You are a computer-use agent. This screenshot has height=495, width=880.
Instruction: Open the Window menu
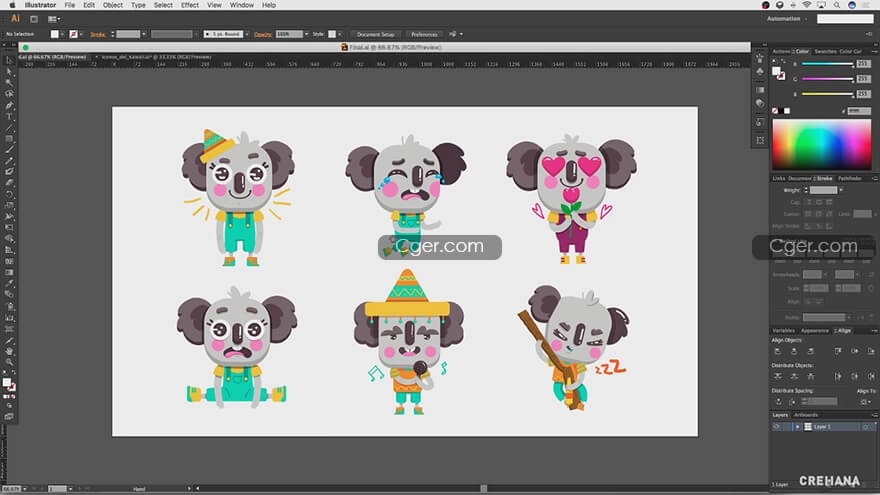242,5
